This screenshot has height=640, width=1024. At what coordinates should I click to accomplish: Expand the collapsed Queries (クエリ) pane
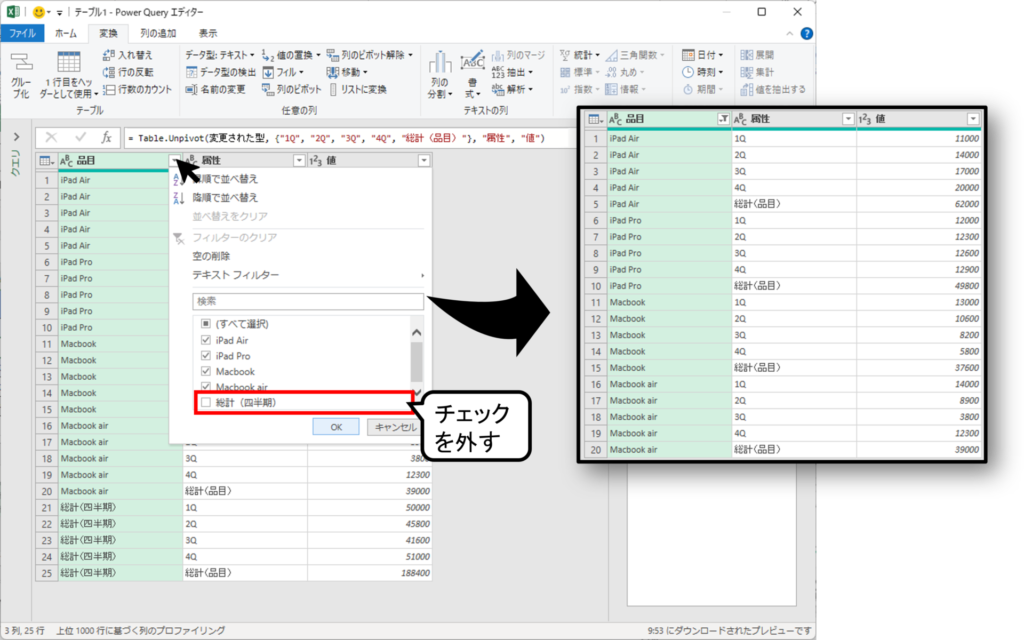coord(16,137)
